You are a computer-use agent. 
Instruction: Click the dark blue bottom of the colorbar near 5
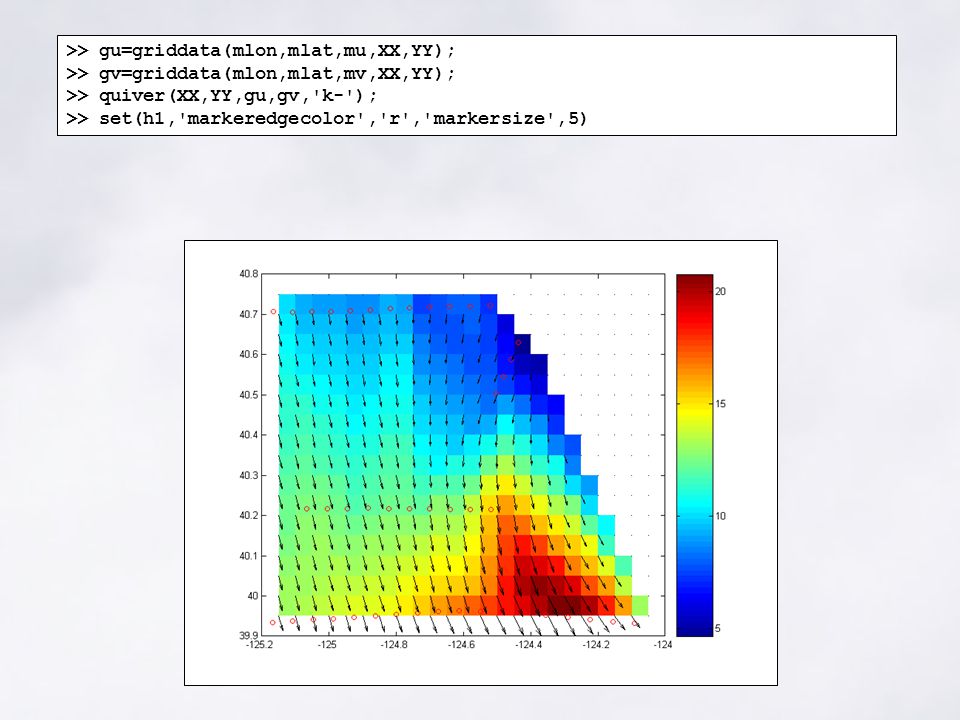pos(695,624)
